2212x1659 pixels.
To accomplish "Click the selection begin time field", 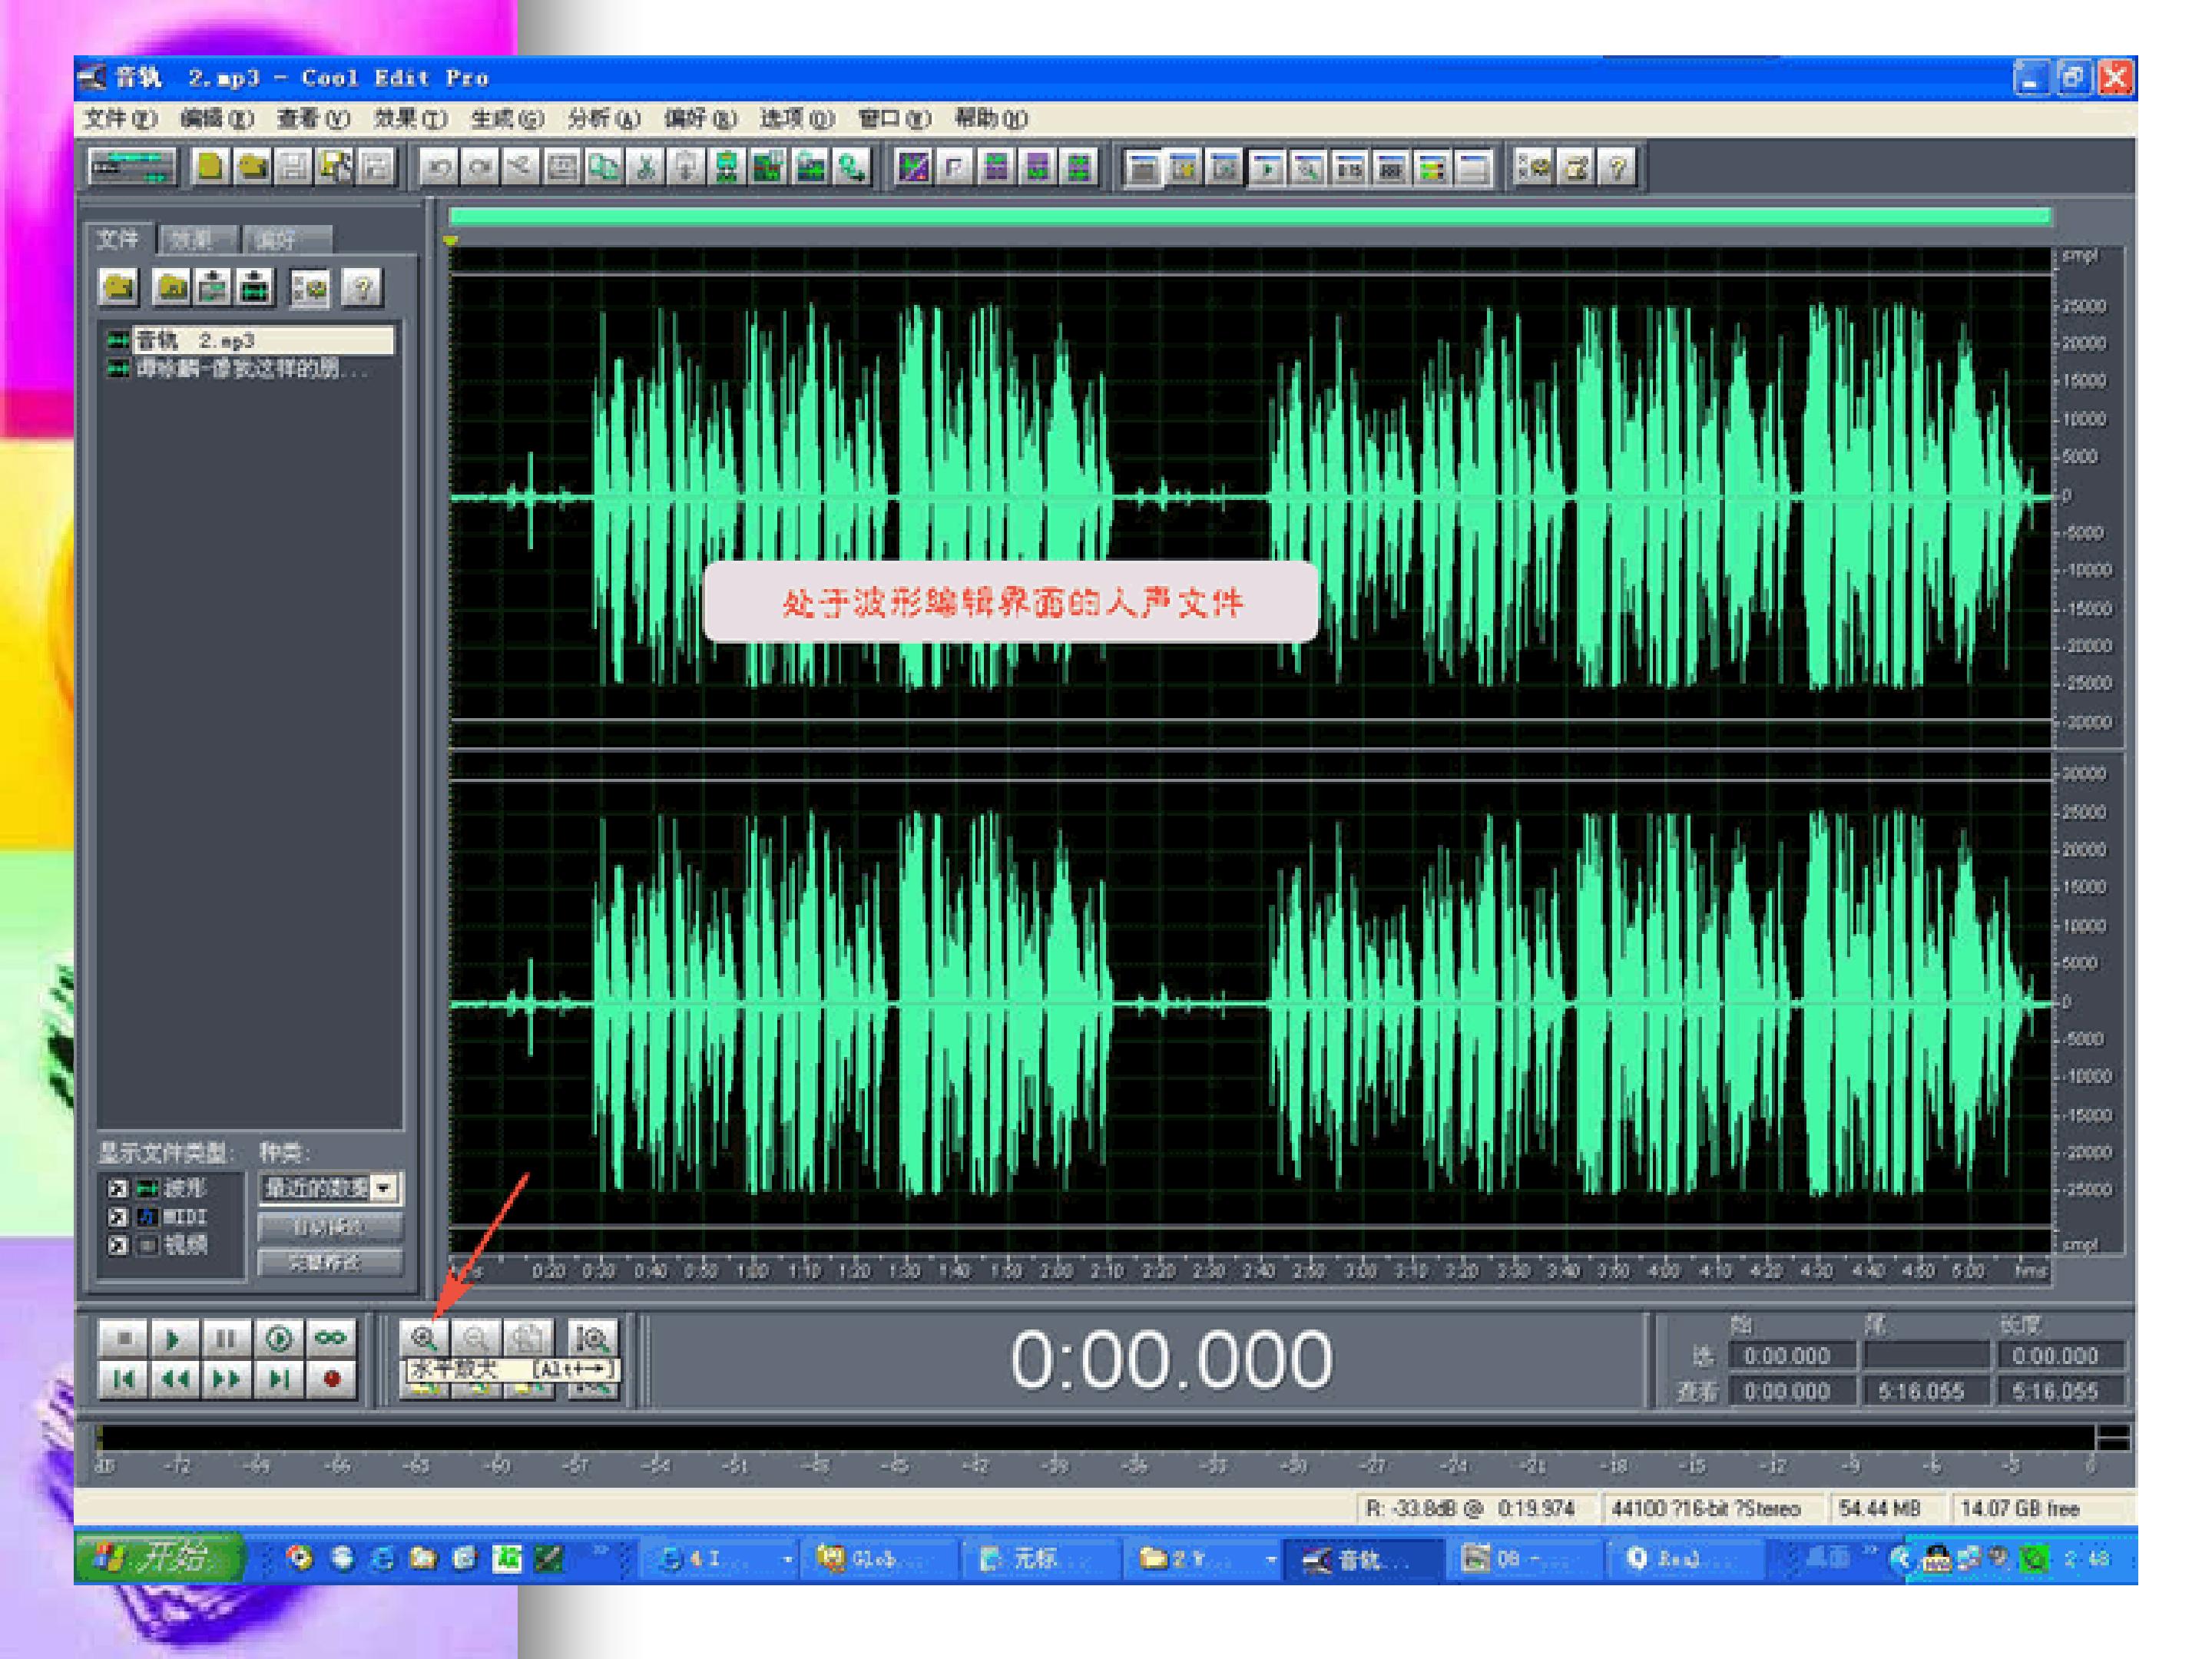I will [x=1792, y=1356].
